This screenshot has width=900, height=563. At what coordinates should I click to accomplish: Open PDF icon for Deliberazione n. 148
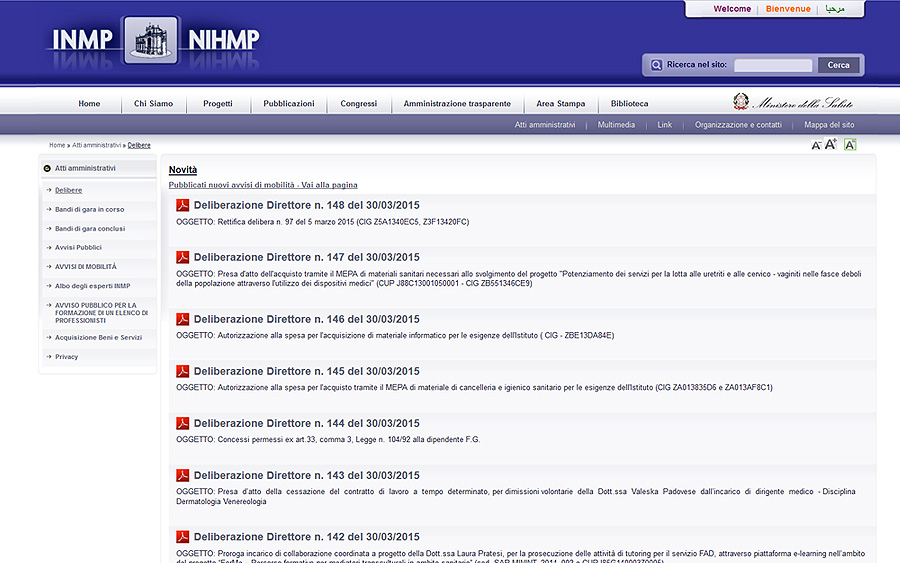[183, 205]
